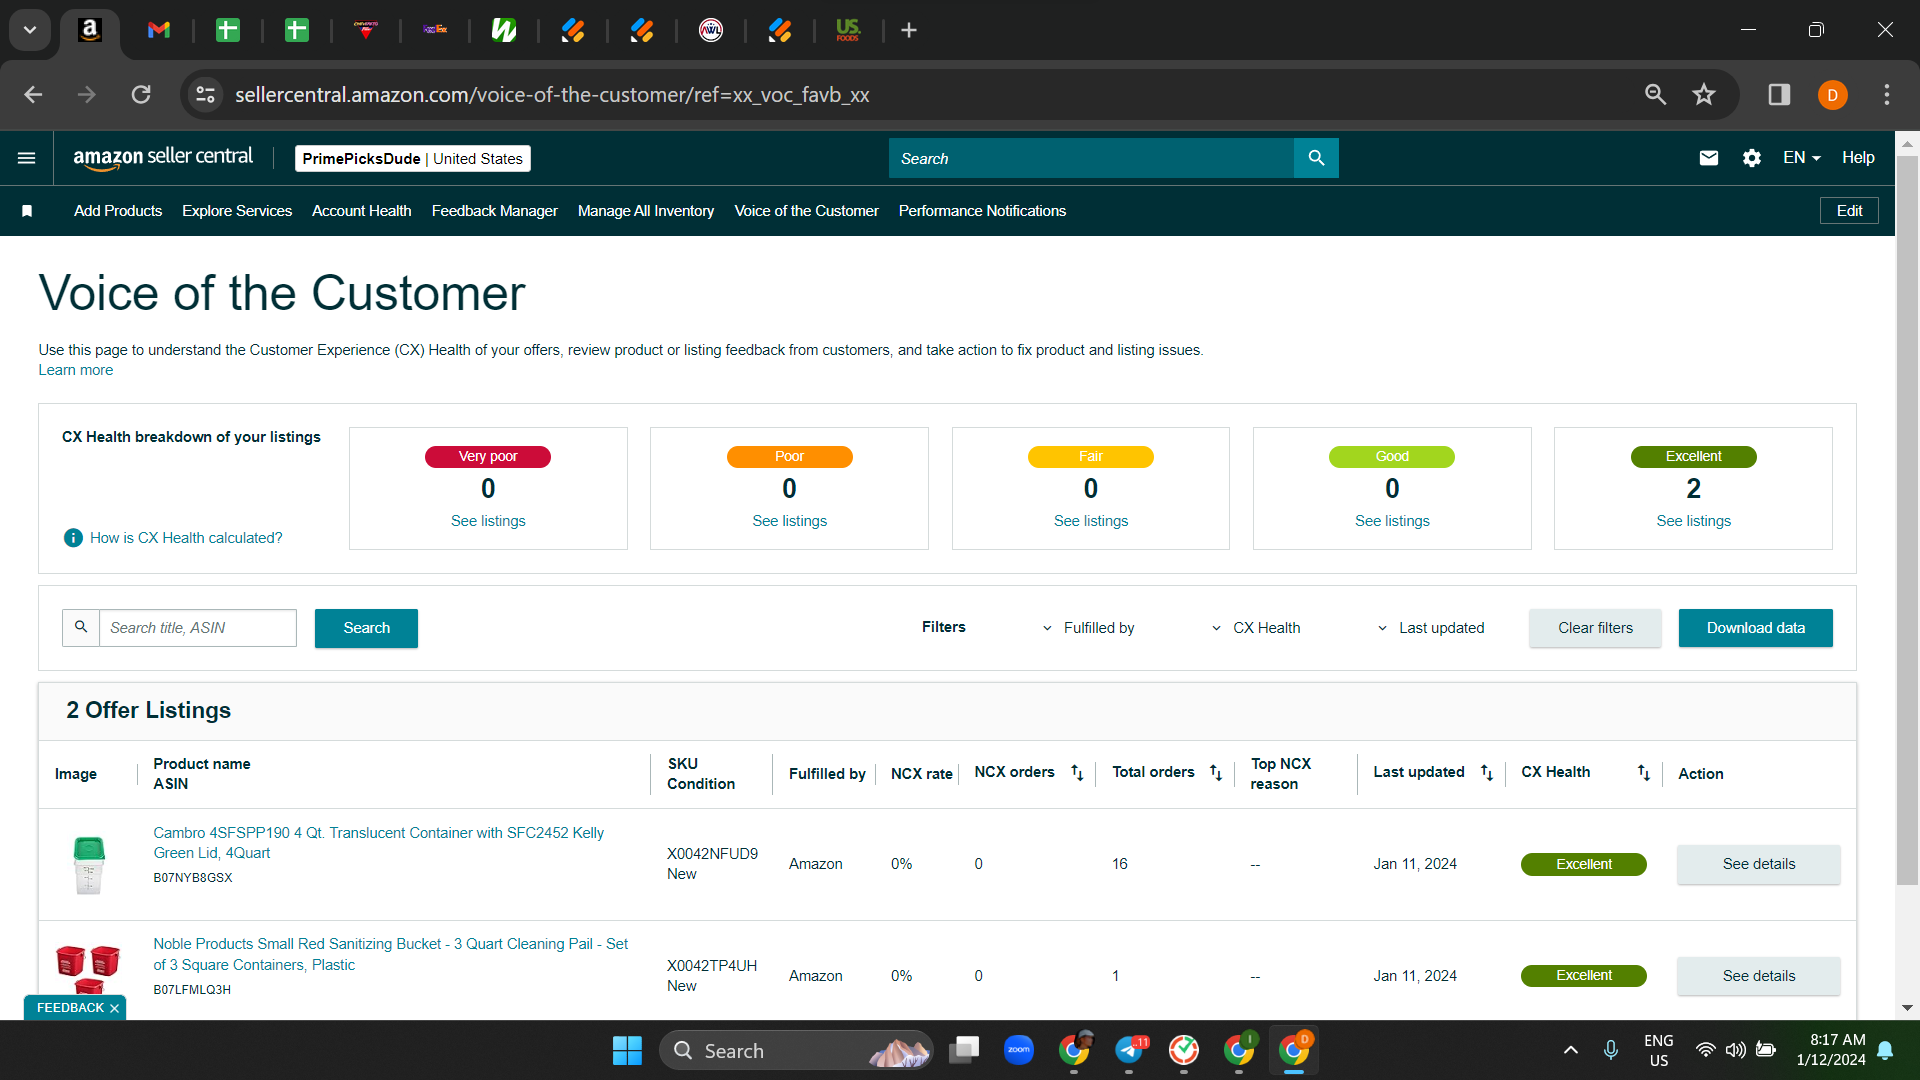Close the FEEDBACK tab with X

coord(114,1008)
